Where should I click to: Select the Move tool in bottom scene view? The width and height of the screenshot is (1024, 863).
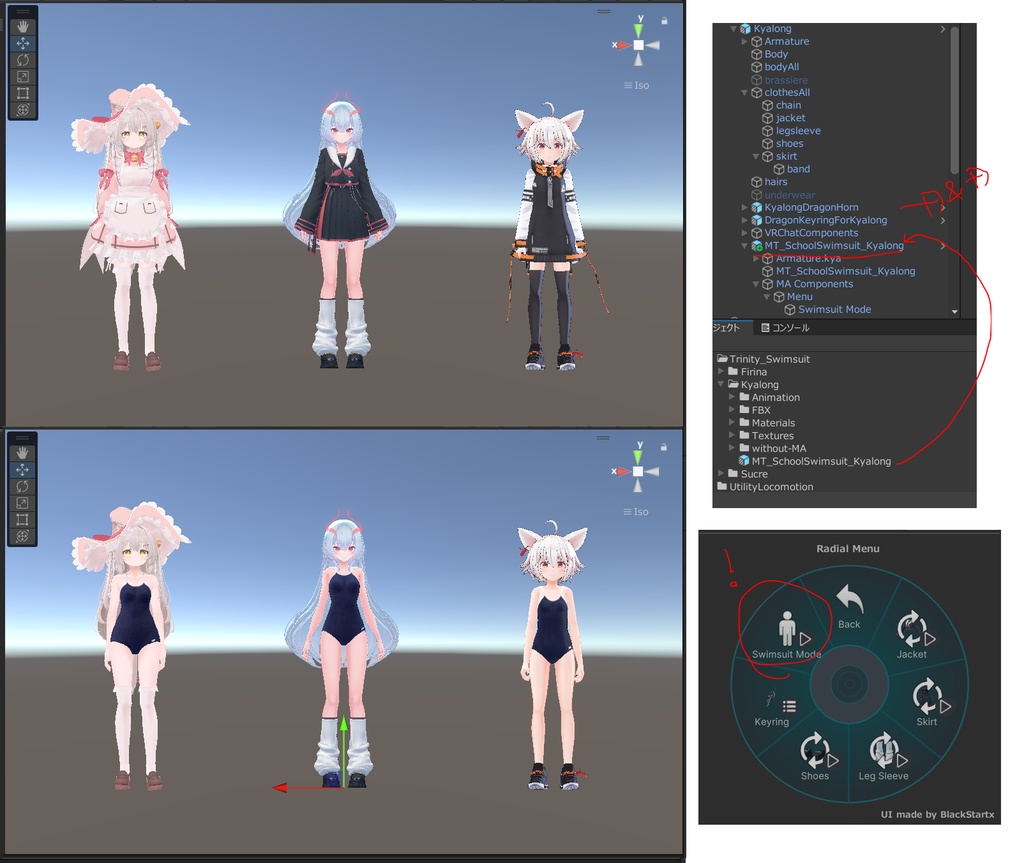(x=22, y=470)
